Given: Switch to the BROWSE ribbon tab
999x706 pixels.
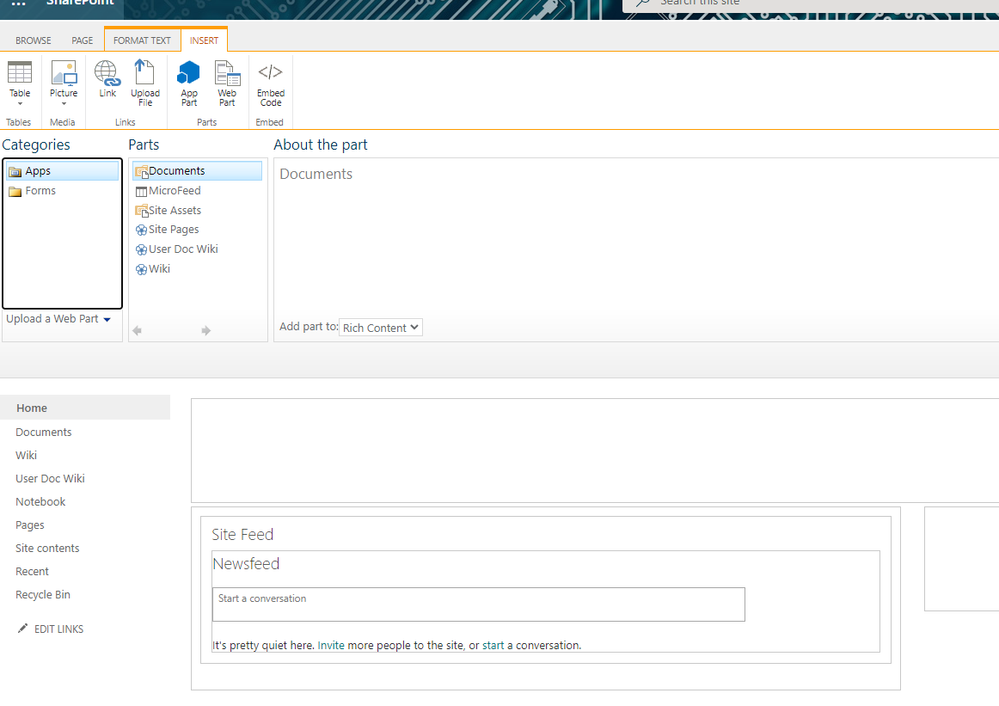Looking at the screenshot, I should pos(33,40).
